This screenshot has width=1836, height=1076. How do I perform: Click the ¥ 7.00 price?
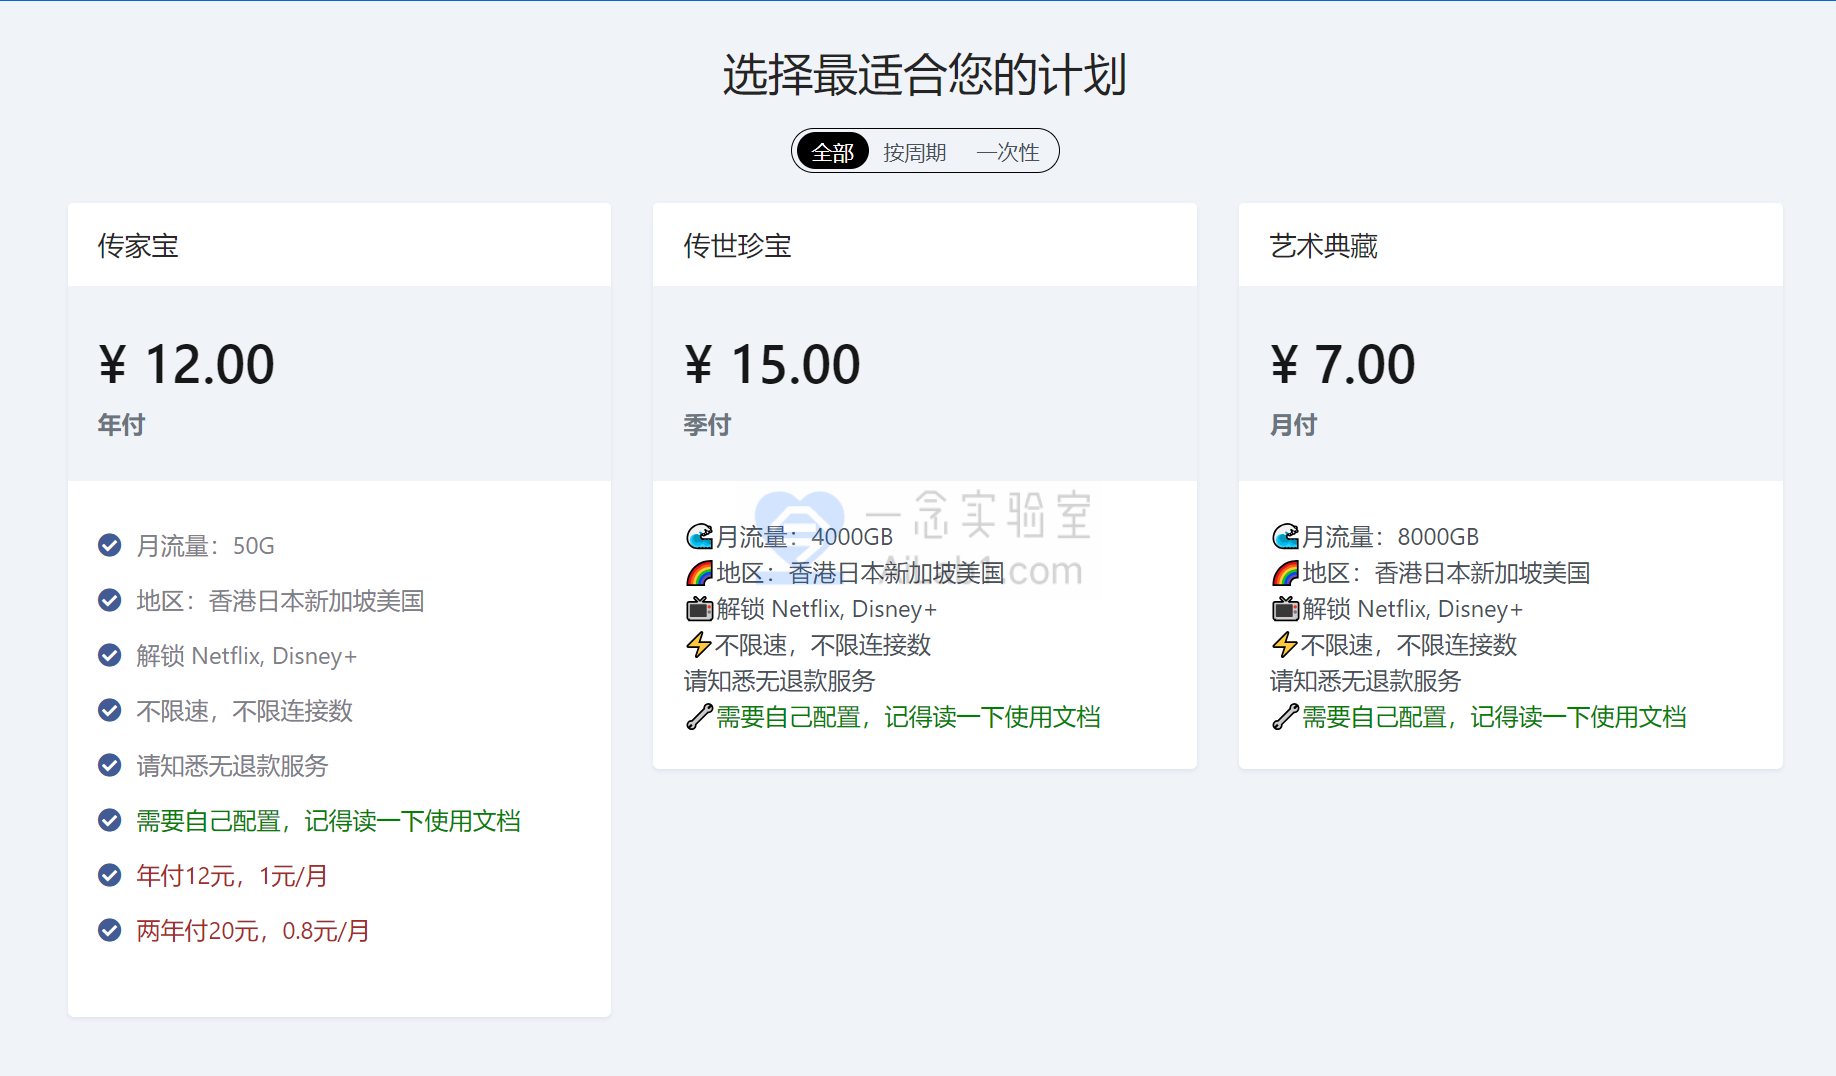(x=1343, y=364)
